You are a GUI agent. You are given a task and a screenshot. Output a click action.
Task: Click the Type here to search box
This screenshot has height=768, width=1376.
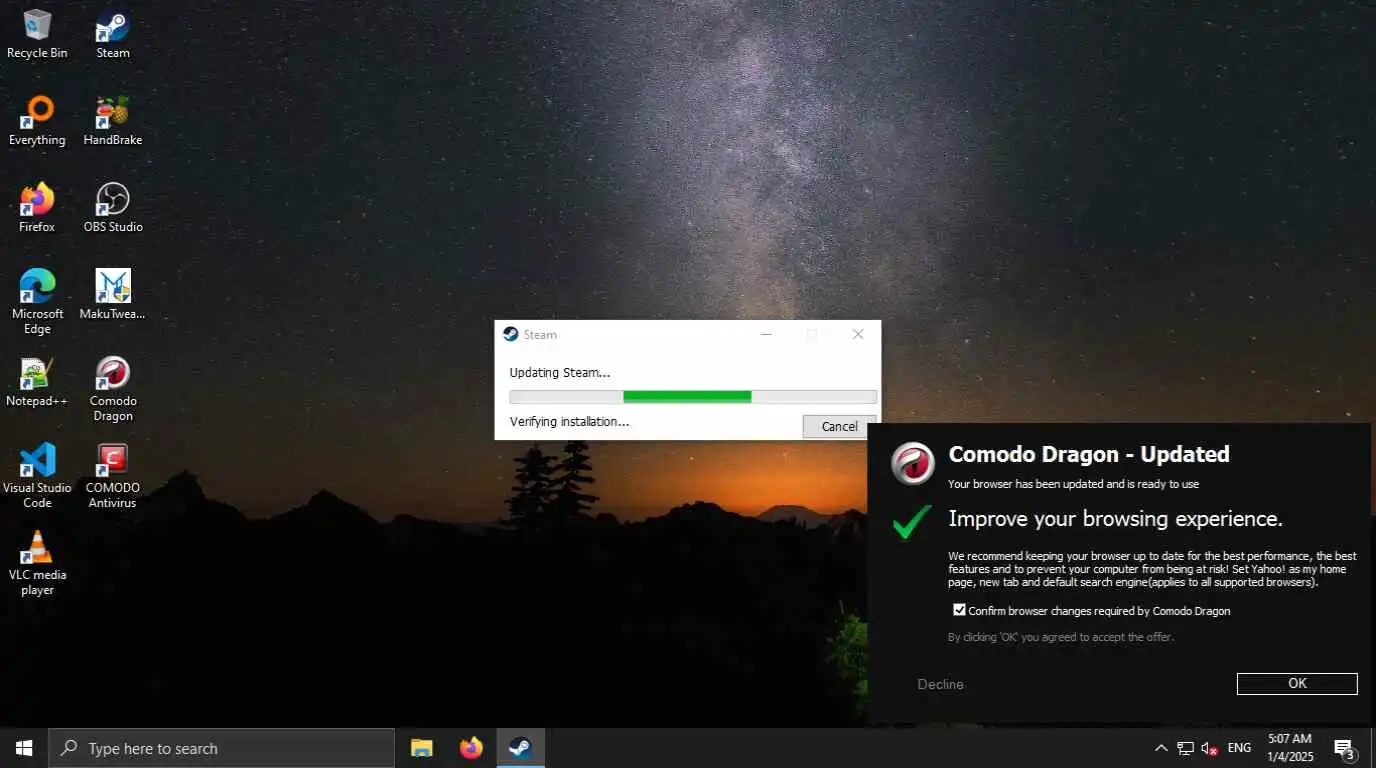pyautogui.click(x=221, y=748)
